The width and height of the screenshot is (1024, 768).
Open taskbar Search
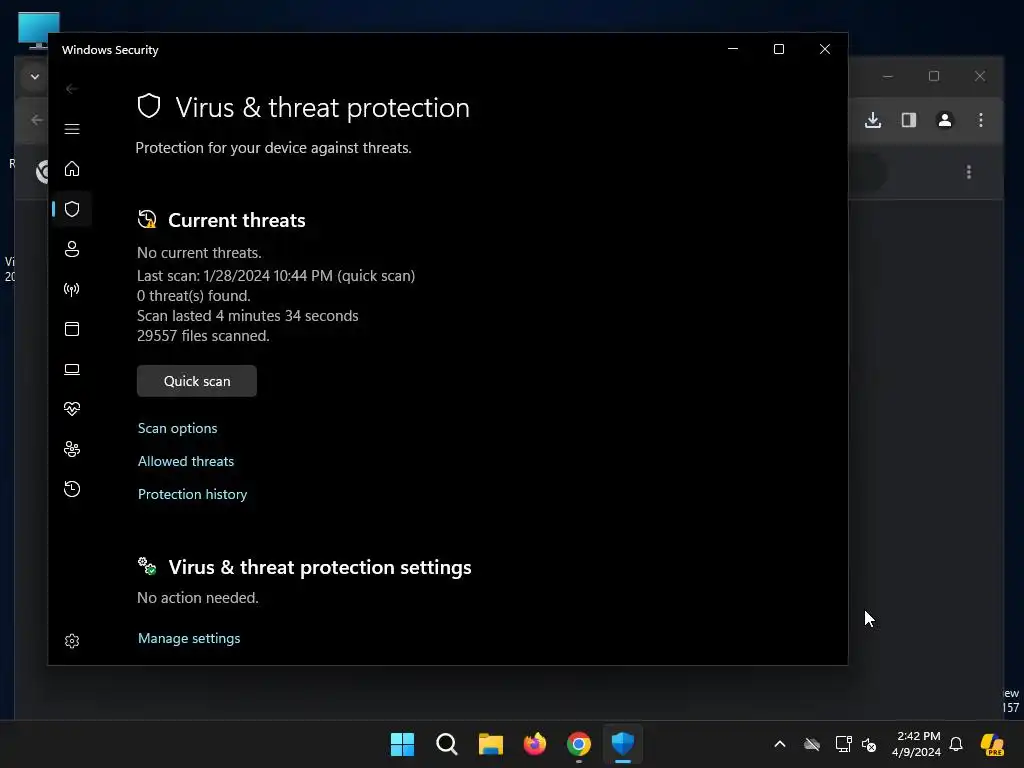tap(447, 744)
